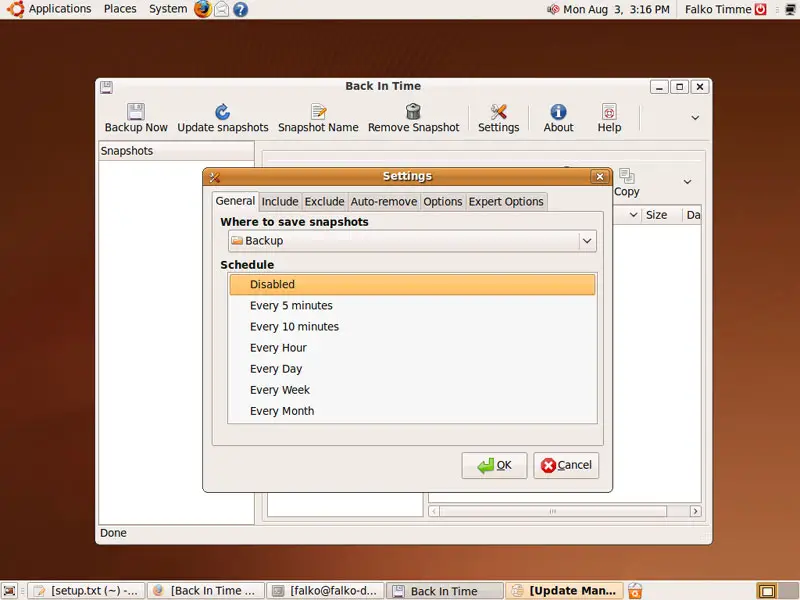Switch to setup.txt taskbar window
Screen dimensions: 800x600
86,591
